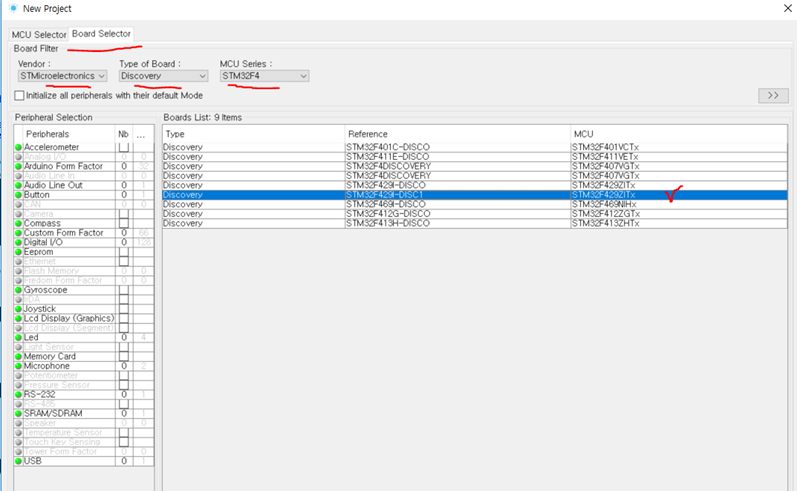The image size is (797, 491).
Task: Click the SRAM/SDRAM peripheral label
Action: (x=53, y=413)
